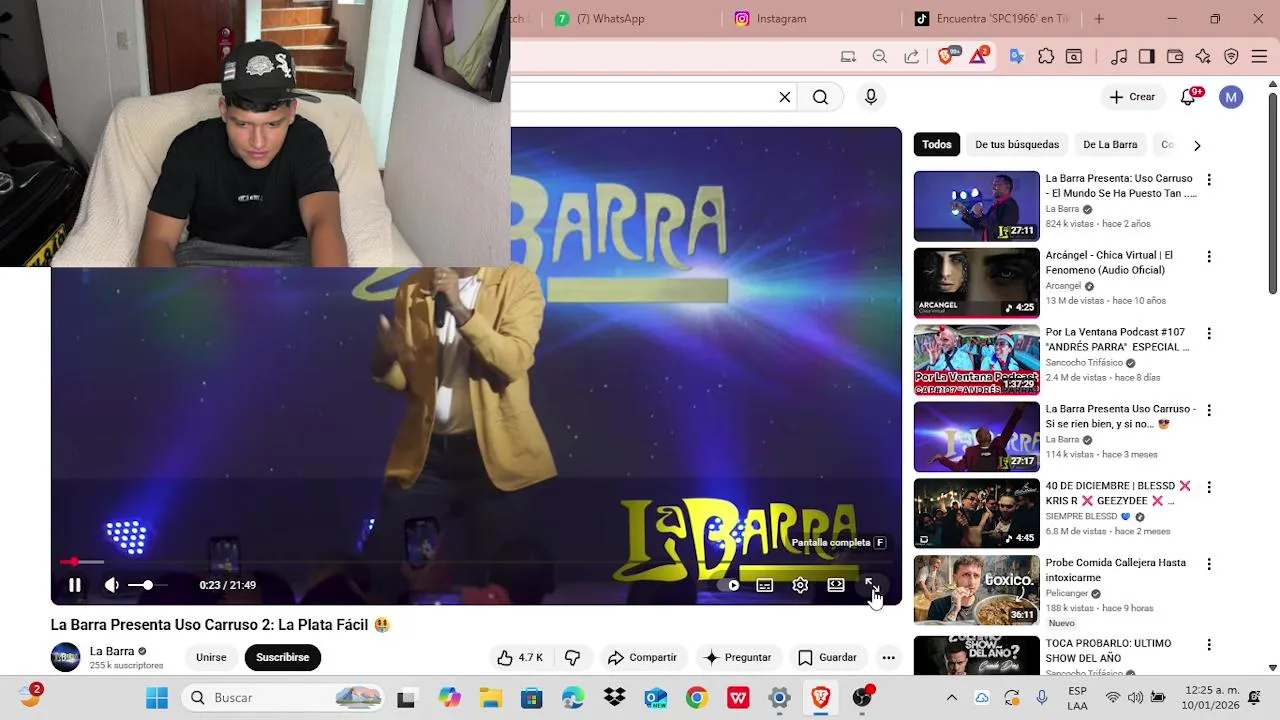Show more filter chips with the right arrow
Screen dimensions: 1280x720
pos(1197,145)
